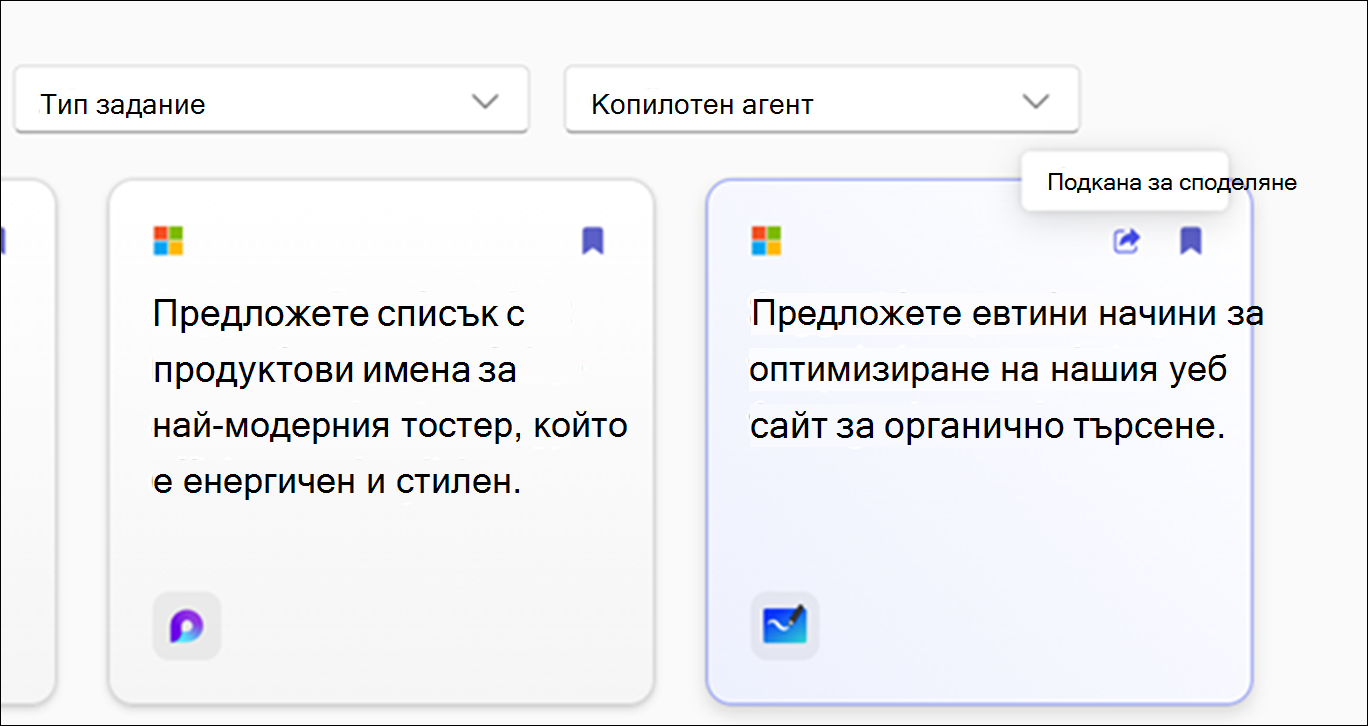Open the "Тип задание" dropdown
Image resolution: width=1368 pixels, height=726 pixels.
coord(271,100)
